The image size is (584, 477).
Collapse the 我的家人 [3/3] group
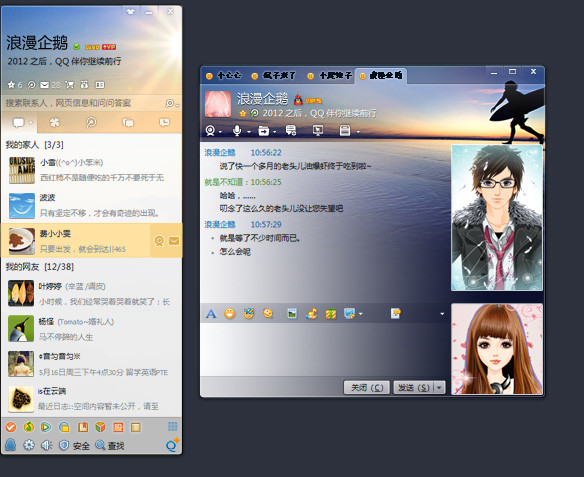click(x=35, y=144)
